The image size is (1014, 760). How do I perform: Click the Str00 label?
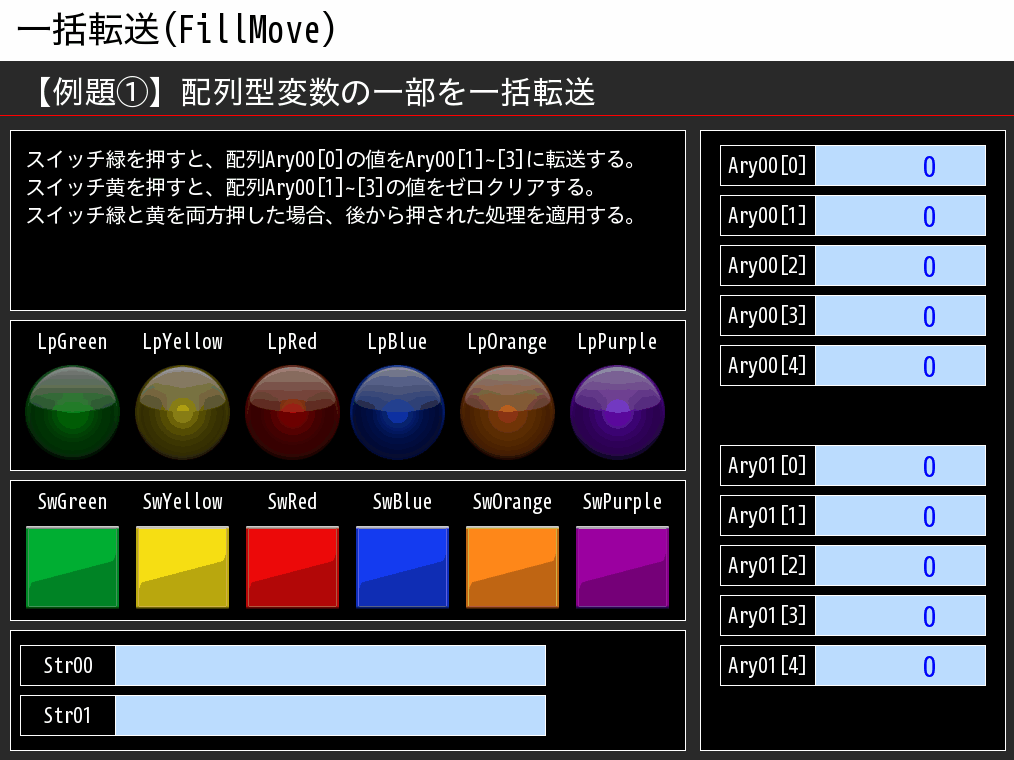[68, 666]
